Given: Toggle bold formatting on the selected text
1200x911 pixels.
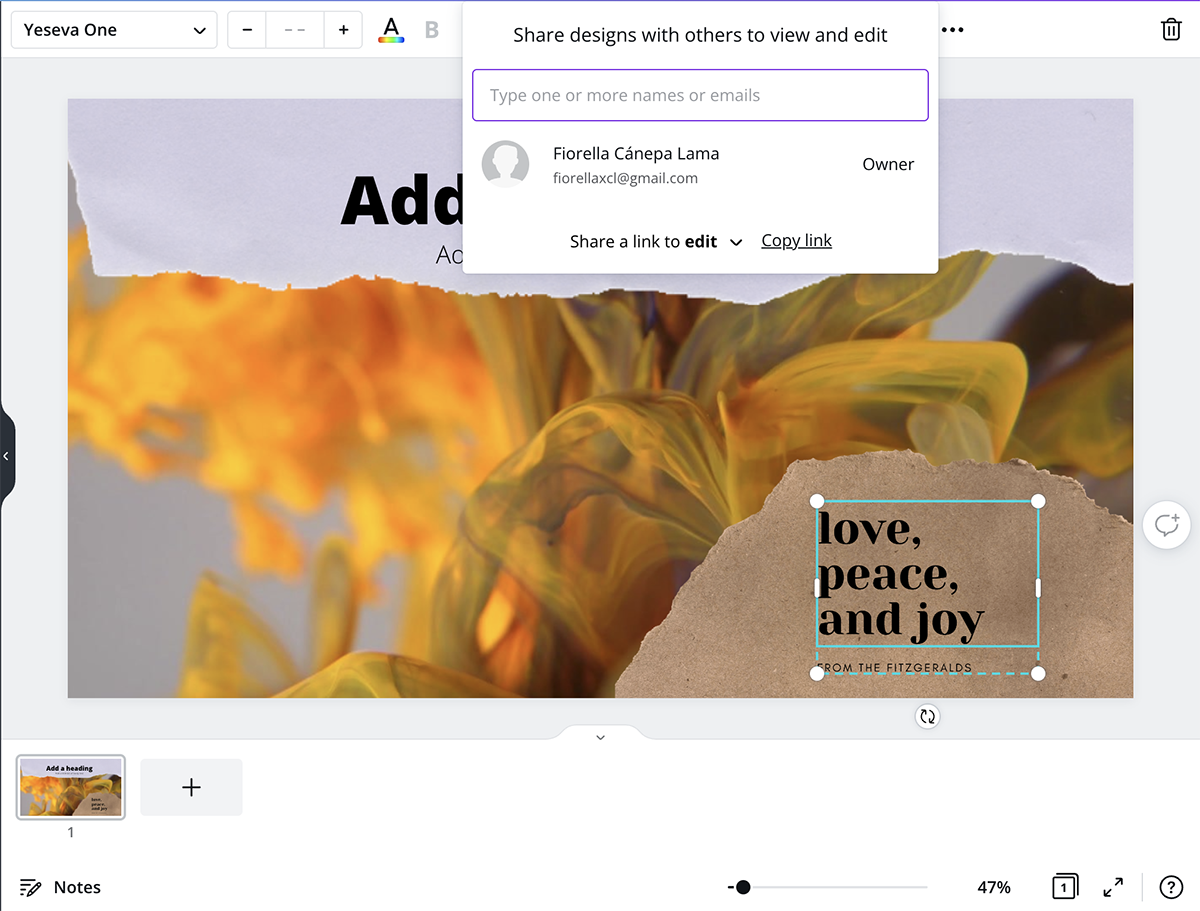Looking at the screenshot, I should coord(431,29).
